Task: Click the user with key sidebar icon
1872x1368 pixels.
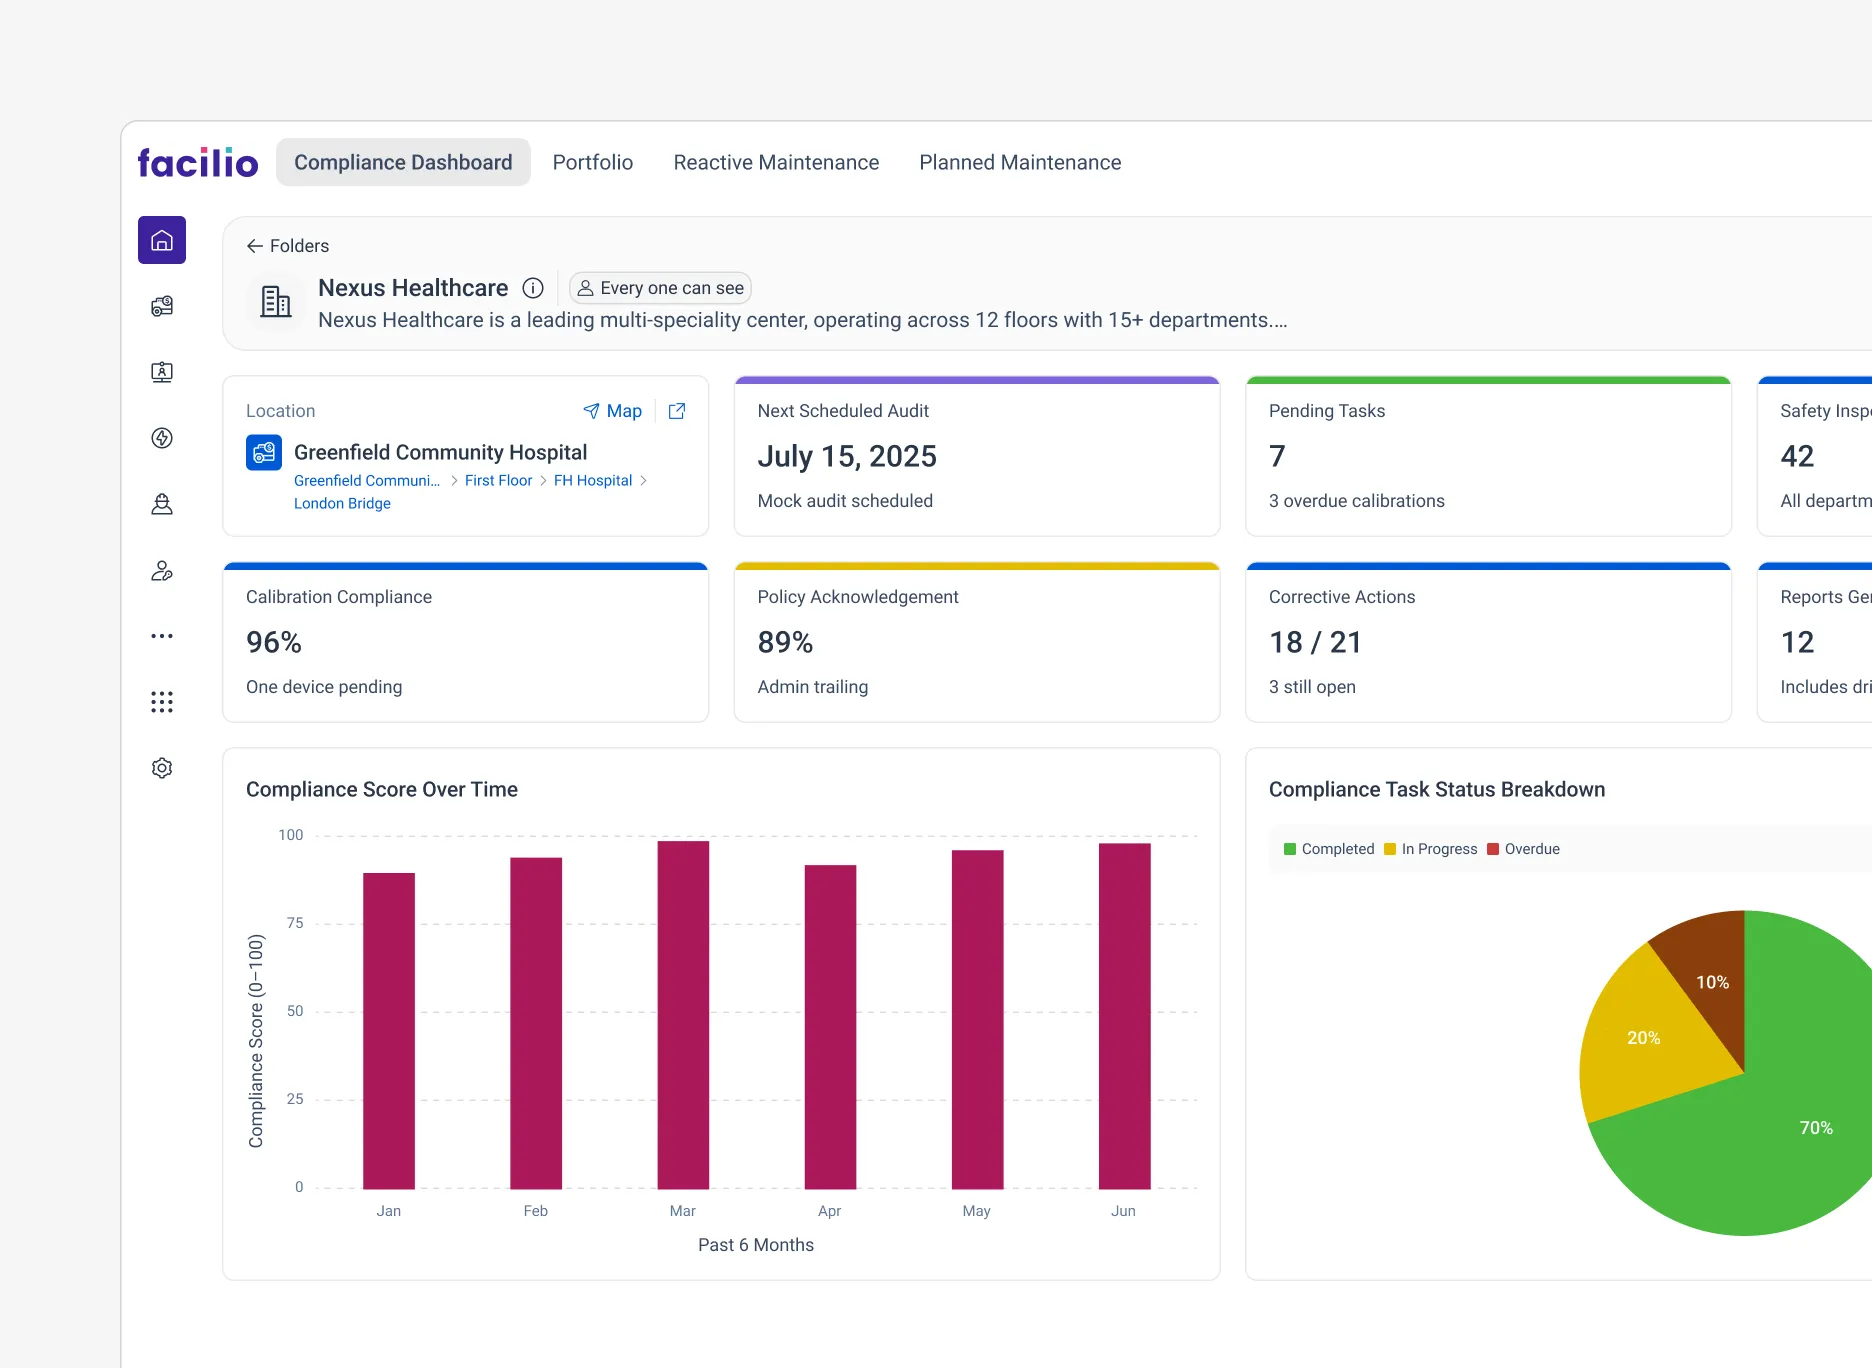Action: pyautogui.click(x=162, y=571)
